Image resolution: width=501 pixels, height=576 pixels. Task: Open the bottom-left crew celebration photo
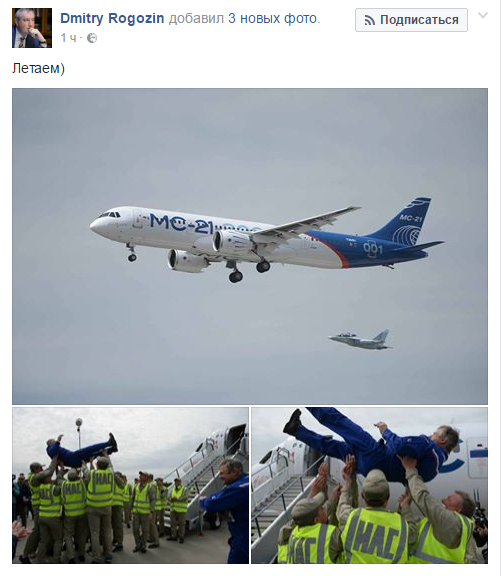(x=130, y=485)
